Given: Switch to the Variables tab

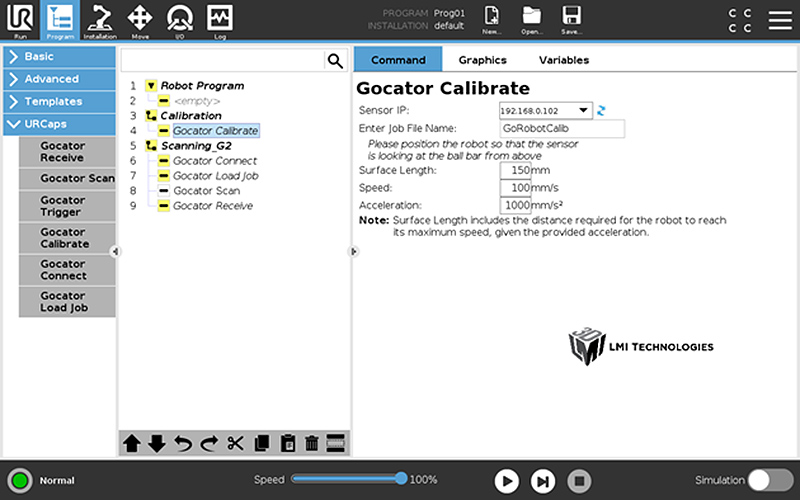Looking at the screenshot, I should (x=564, y=60).
